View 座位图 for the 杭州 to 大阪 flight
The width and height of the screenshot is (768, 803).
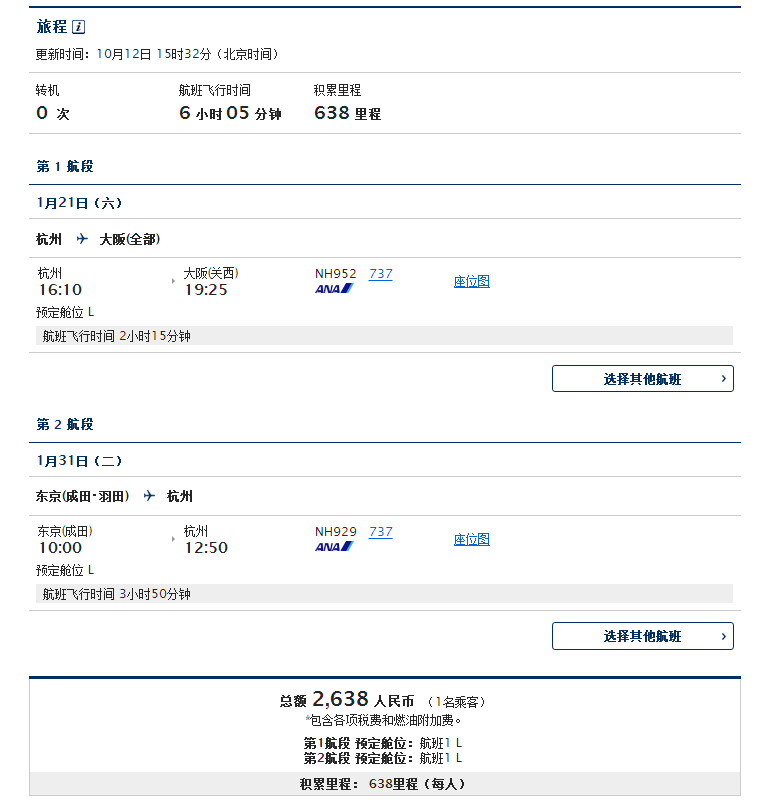point(471,282)
